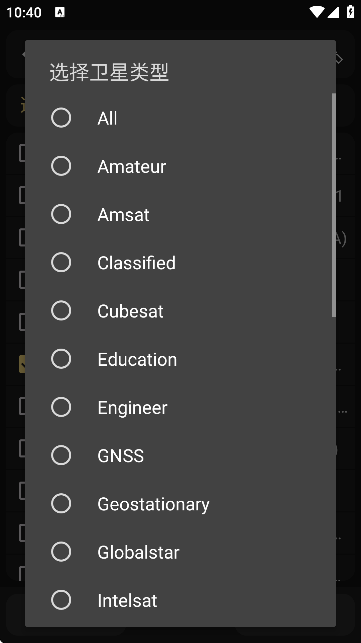
Task: Click the dialog's vertical scrollbar thumb
Action: coord(334,205)
